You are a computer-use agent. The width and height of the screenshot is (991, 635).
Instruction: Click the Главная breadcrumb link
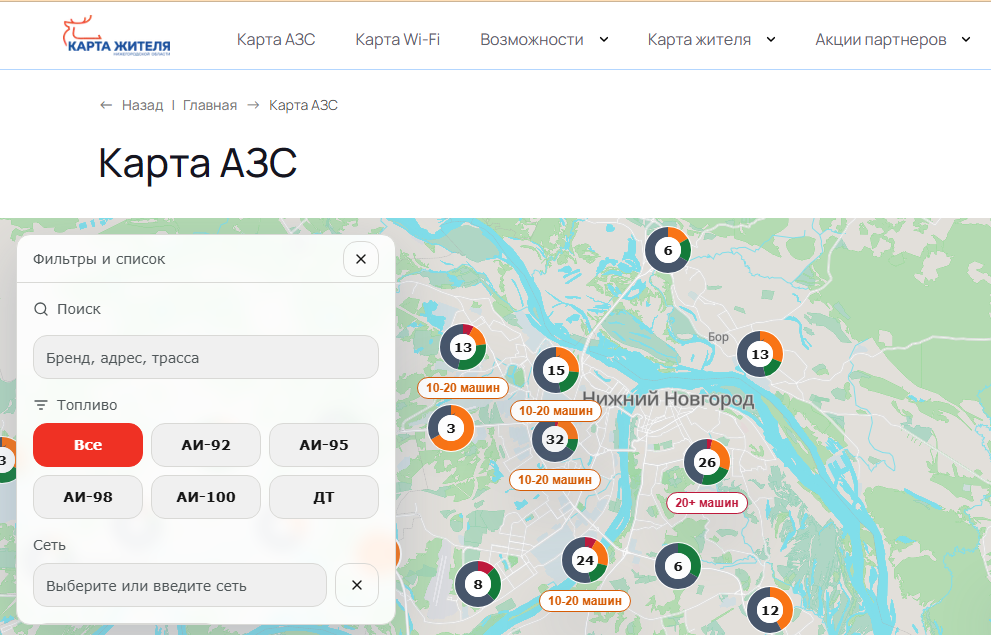210,105
